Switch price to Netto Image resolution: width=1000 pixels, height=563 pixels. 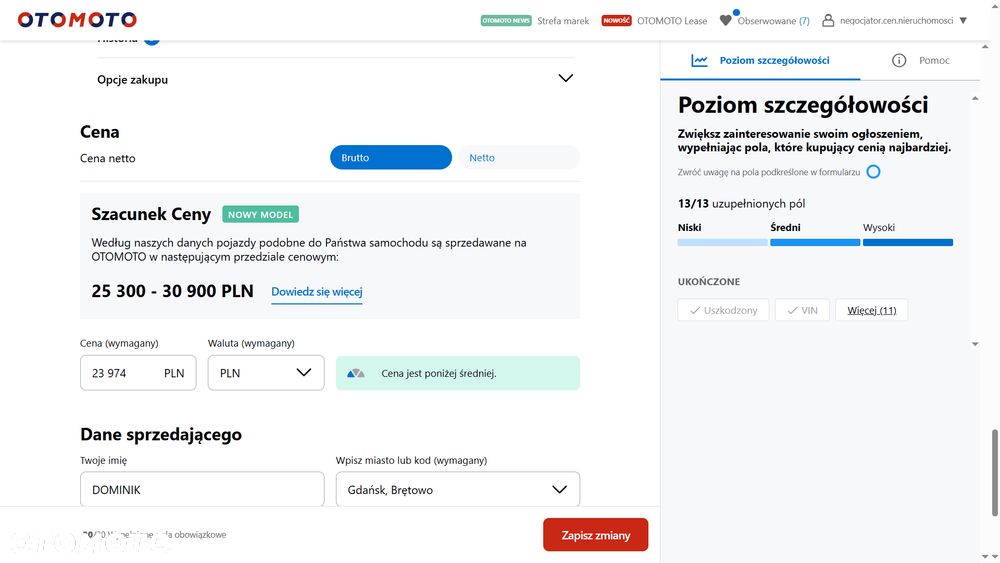pyautogui.click(x=518, y=157)
